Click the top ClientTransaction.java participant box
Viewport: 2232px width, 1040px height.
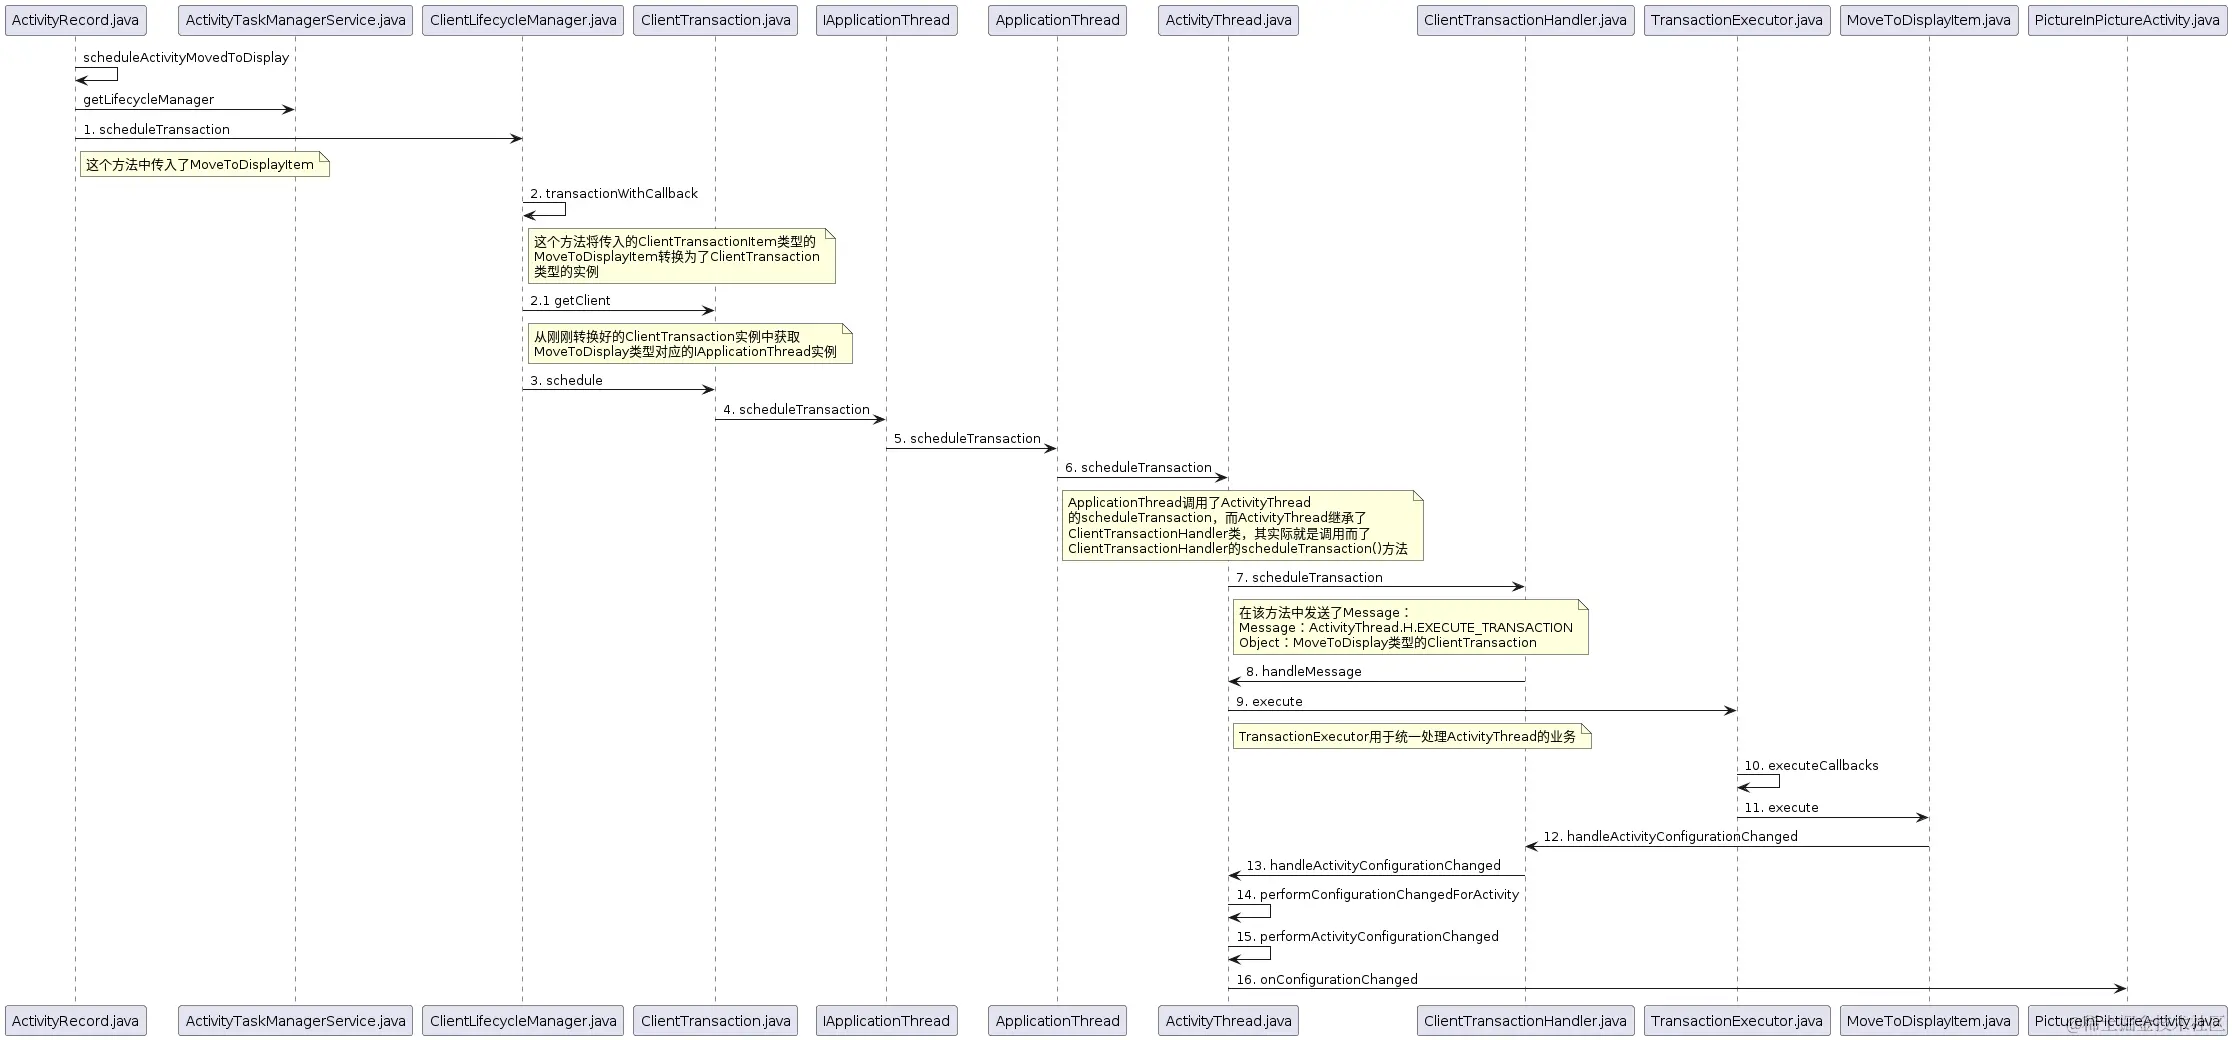pos(715,20)
